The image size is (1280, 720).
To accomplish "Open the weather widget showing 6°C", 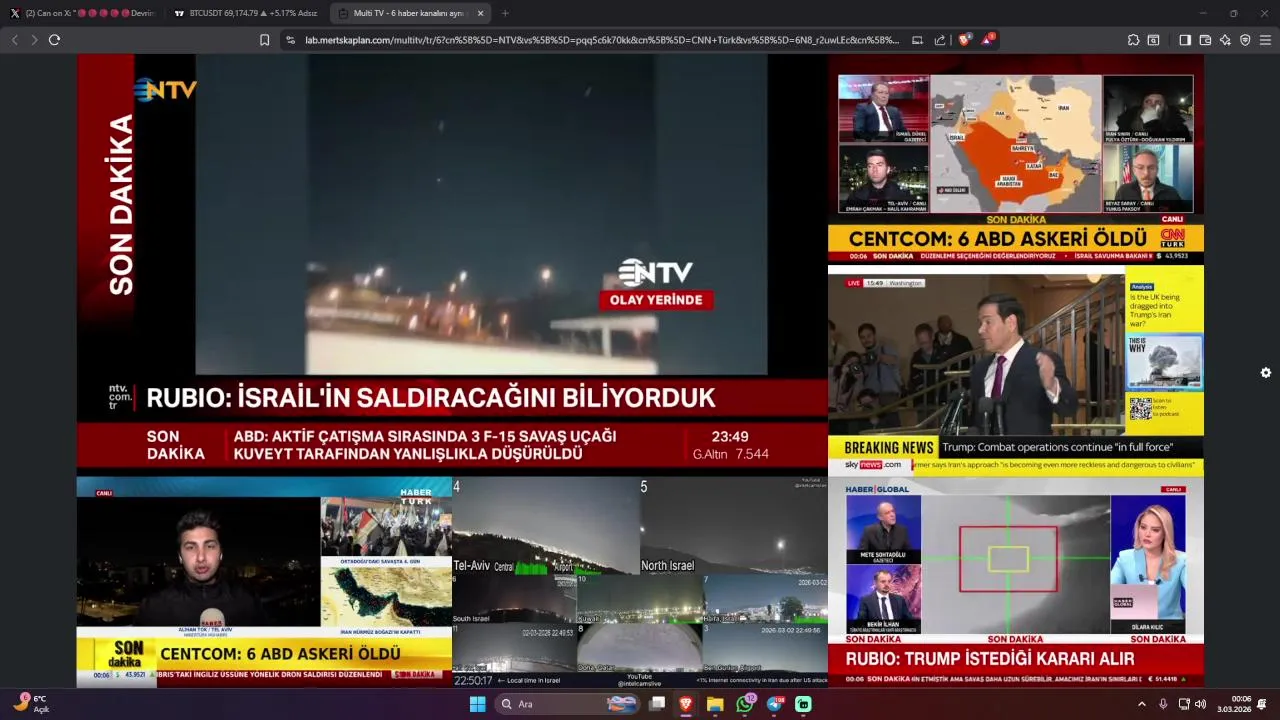I will 30,704.
